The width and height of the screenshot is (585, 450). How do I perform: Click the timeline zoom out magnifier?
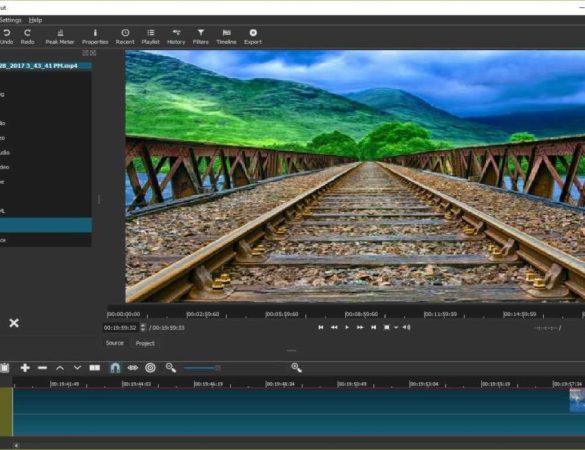coord(171,368)
